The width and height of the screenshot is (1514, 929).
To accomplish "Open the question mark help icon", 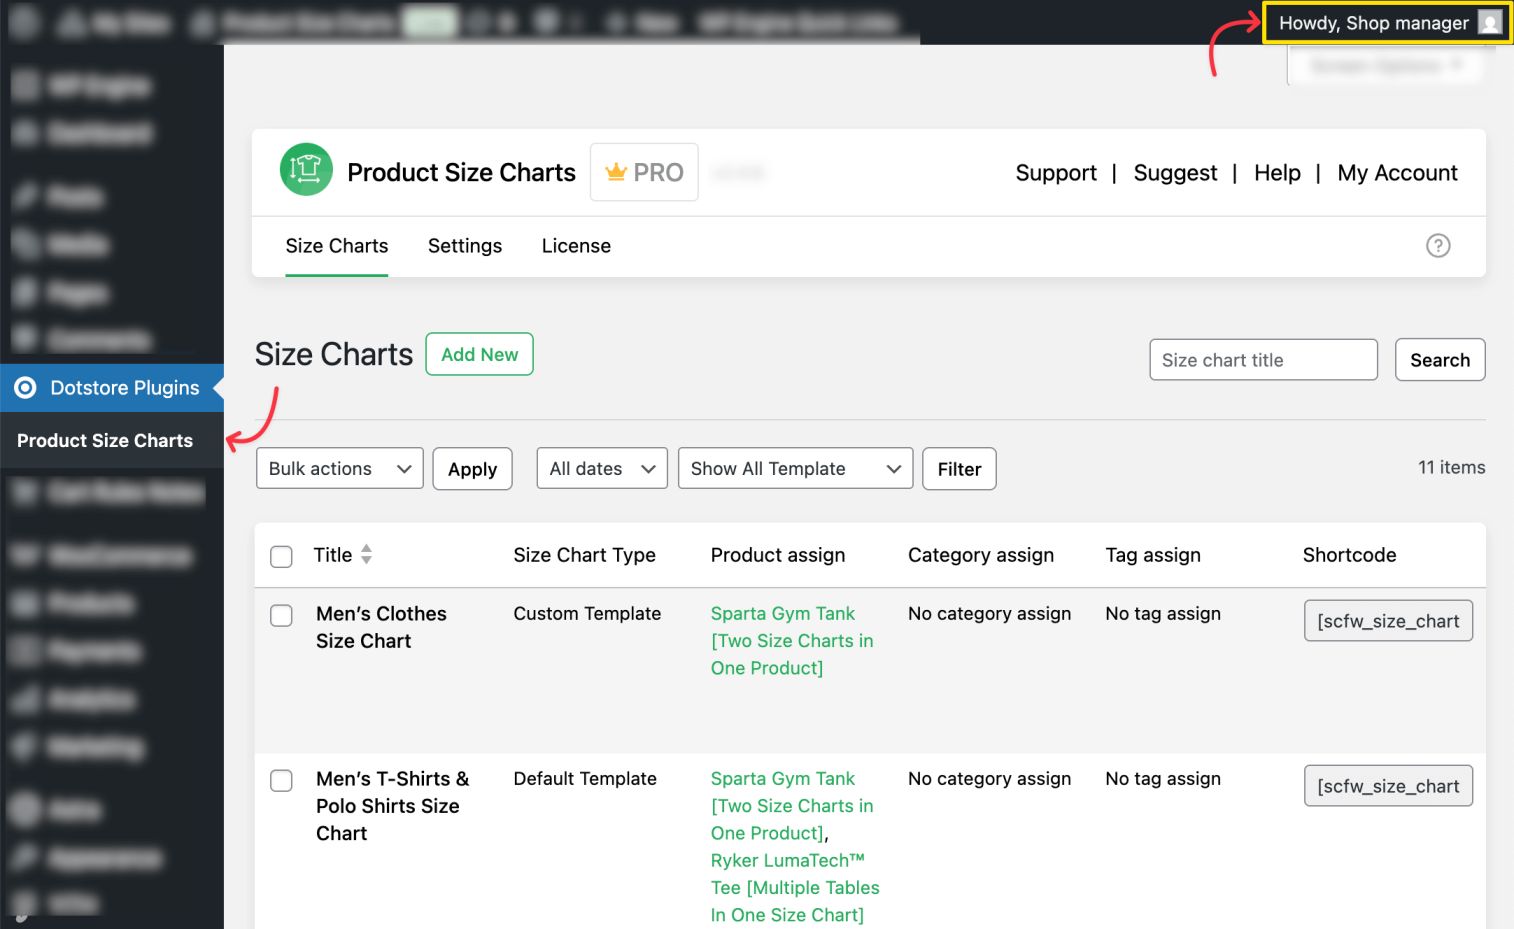I will coord(1438,246).
